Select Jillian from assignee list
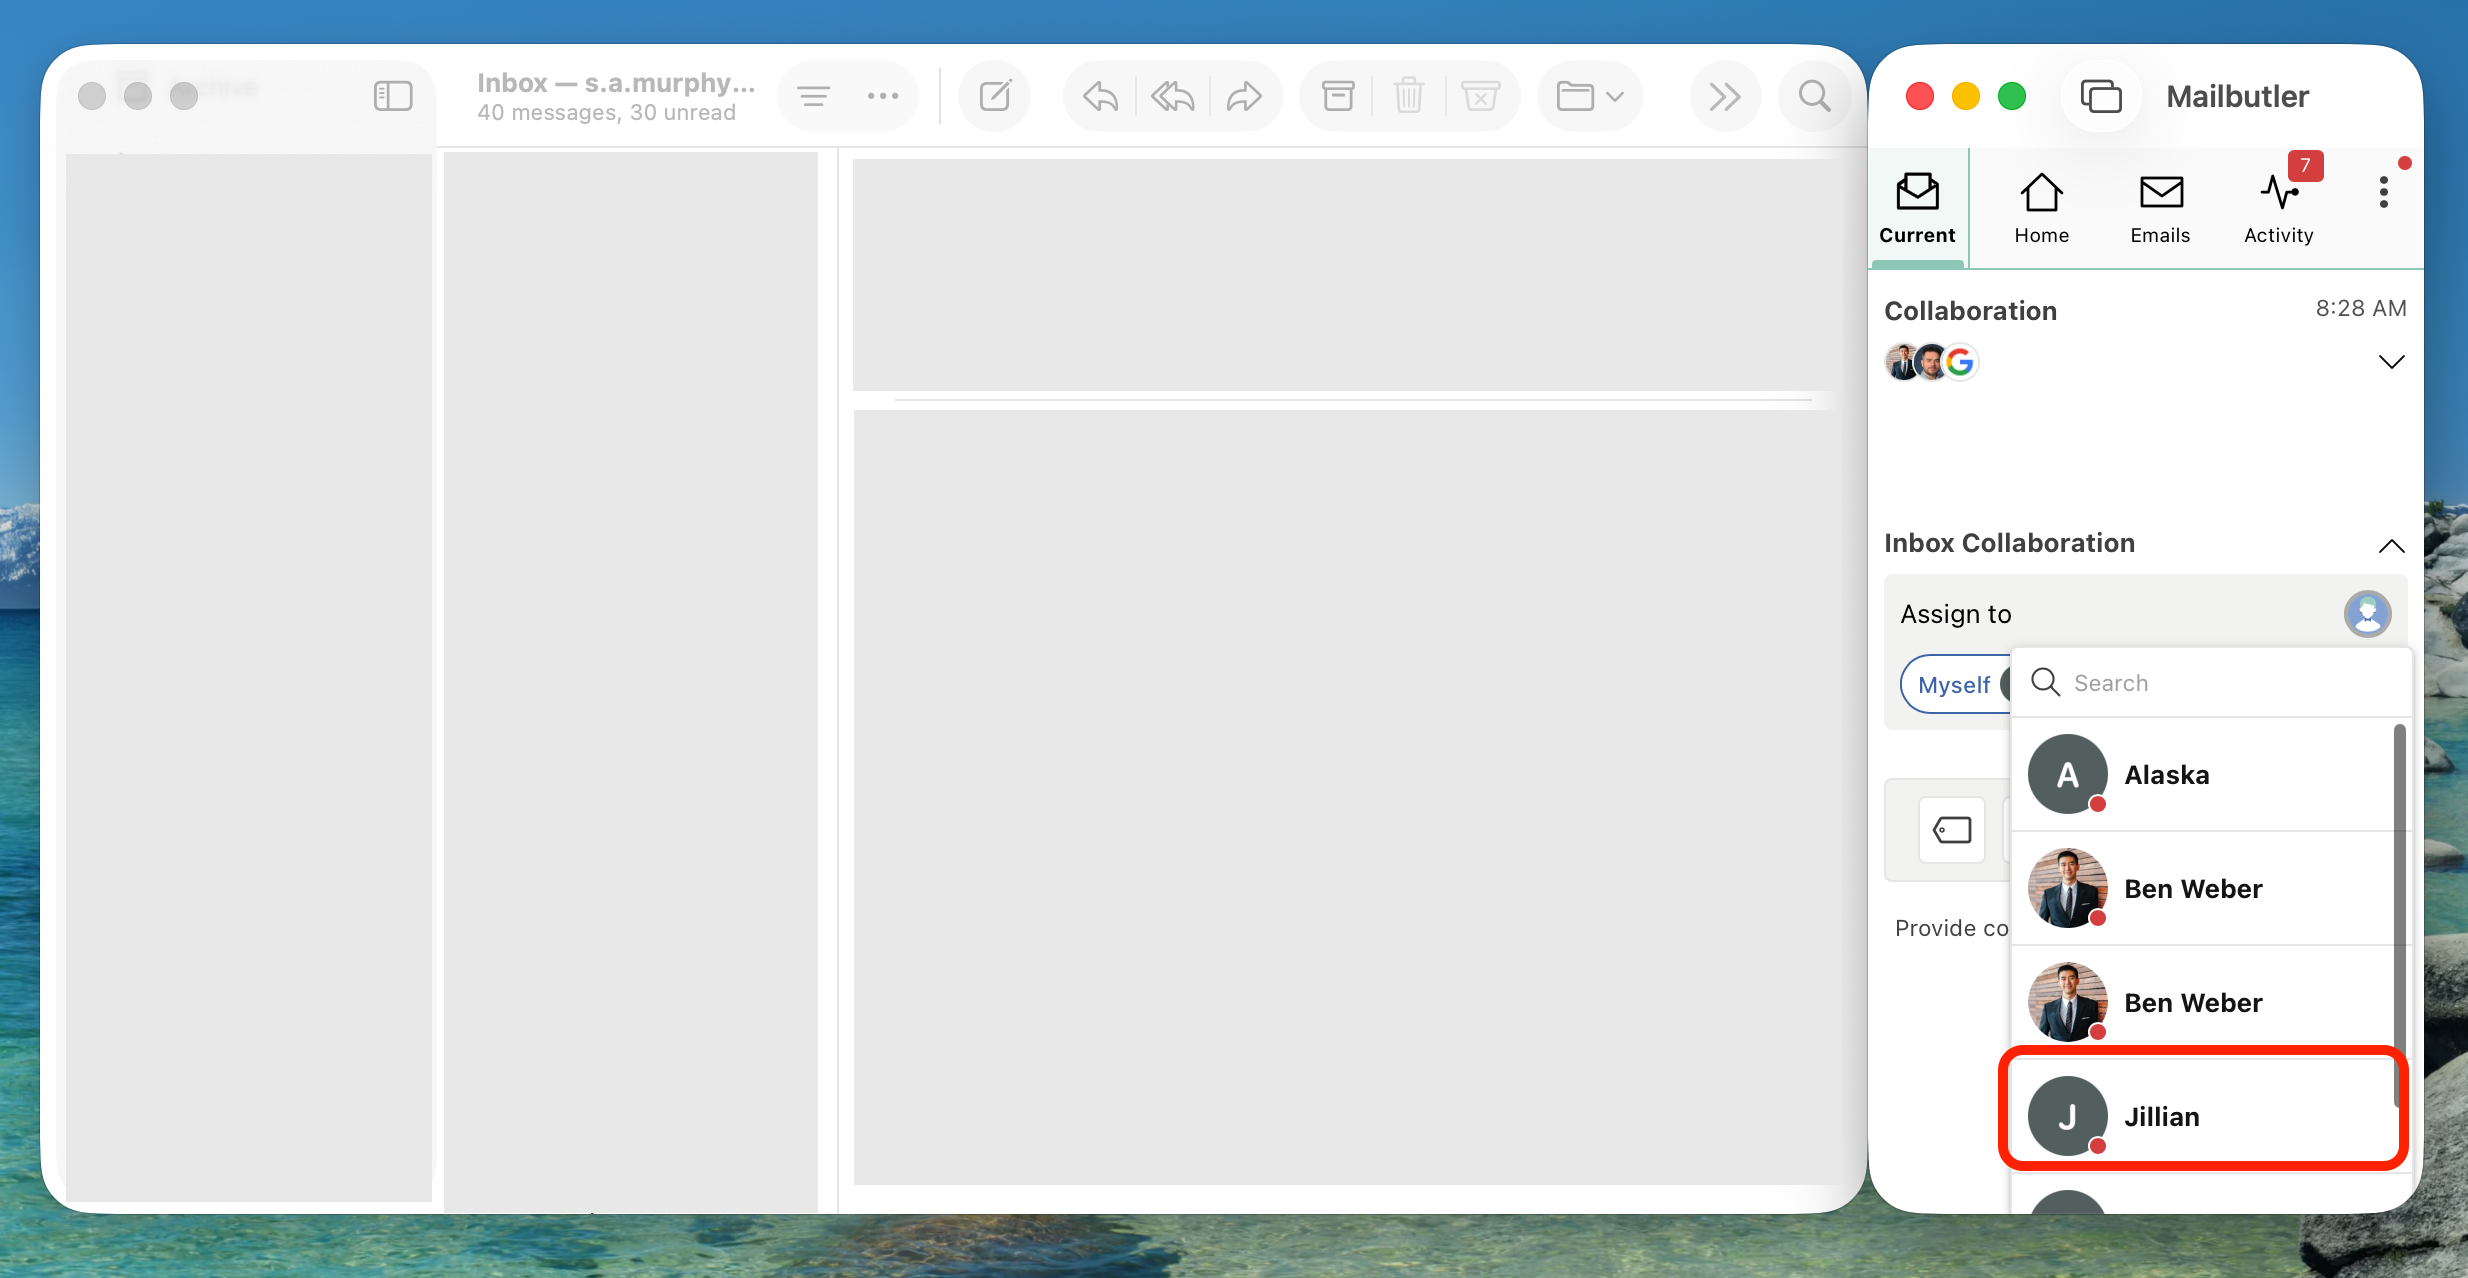Viewport: 2468px width, 1278px height. click(2204, 1117)
